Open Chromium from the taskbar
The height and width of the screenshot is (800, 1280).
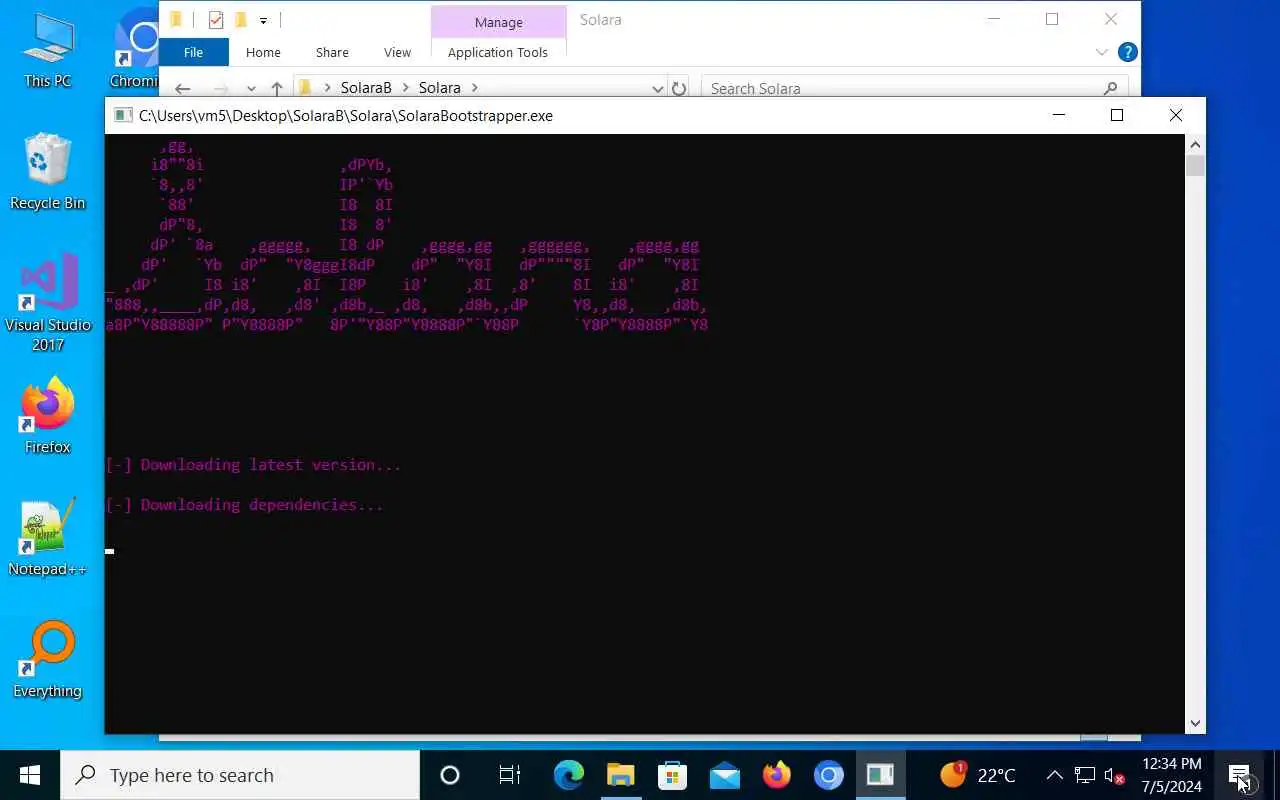[x=828, y=775]
